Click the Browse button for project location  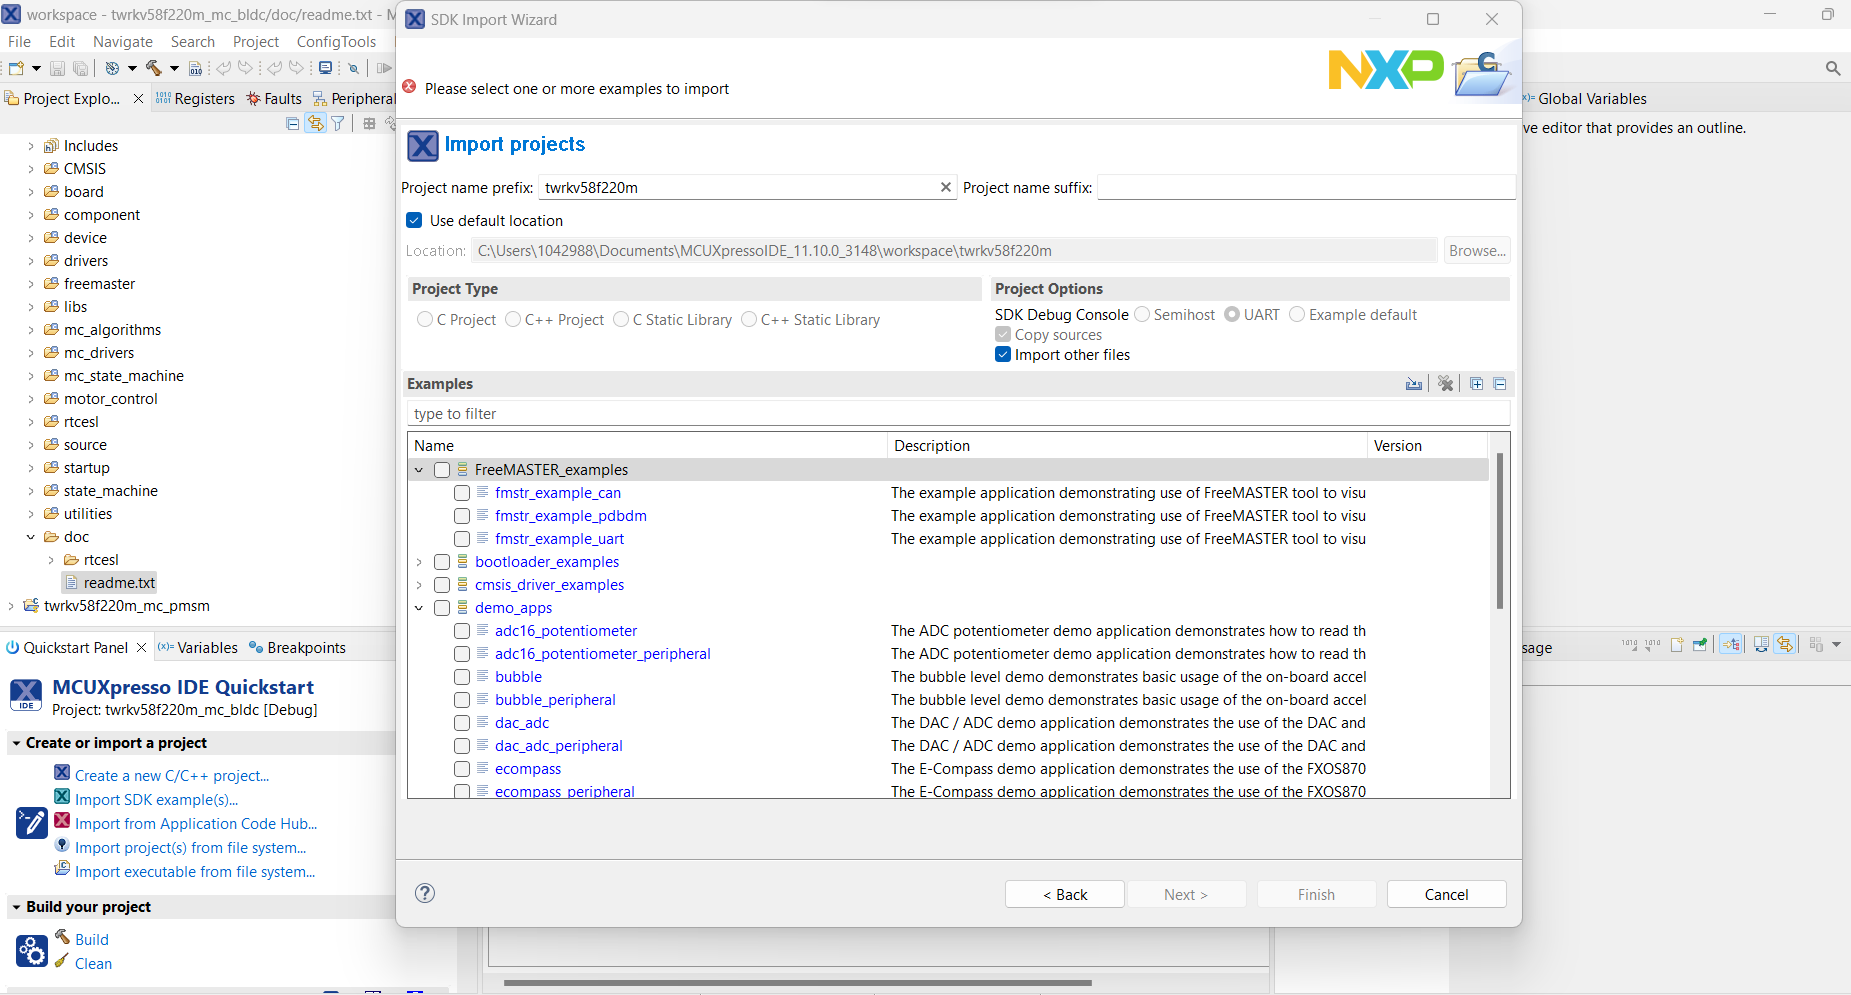pos(1477,250)
